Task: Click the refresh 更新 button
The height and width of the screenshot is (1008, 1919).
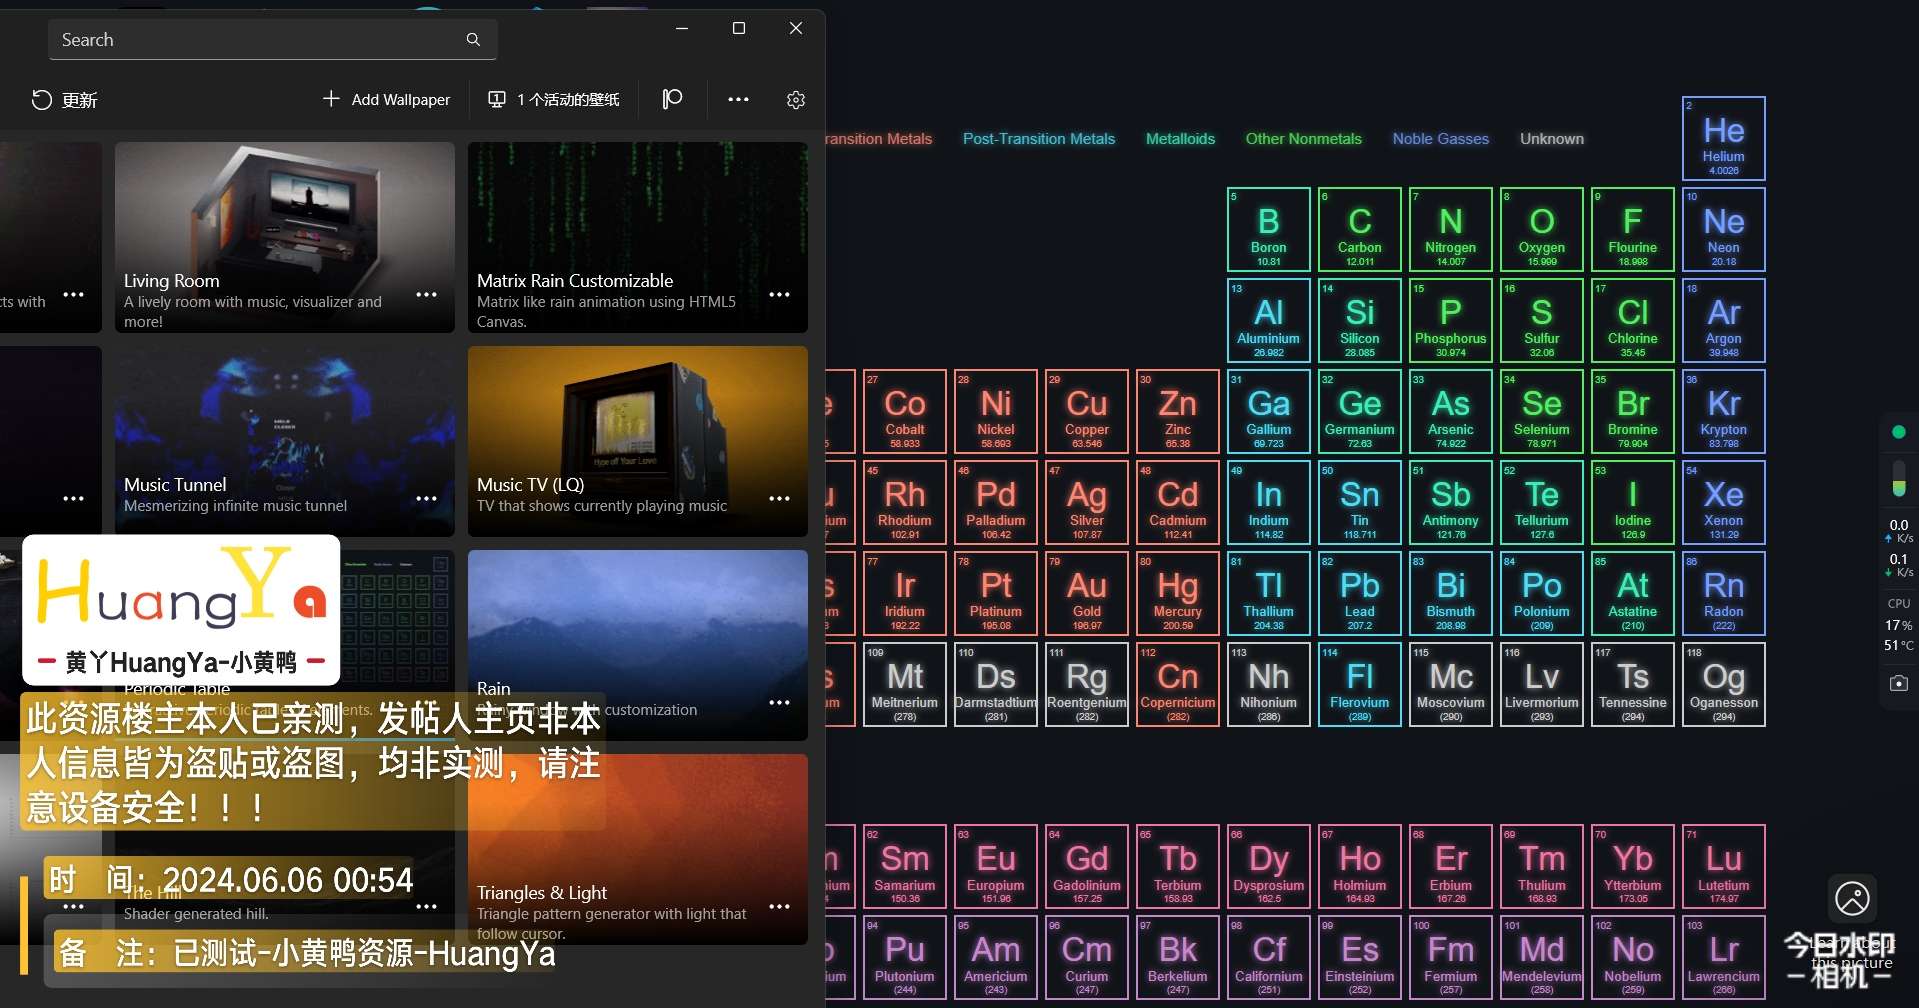Action: click(x=64, y=100)
